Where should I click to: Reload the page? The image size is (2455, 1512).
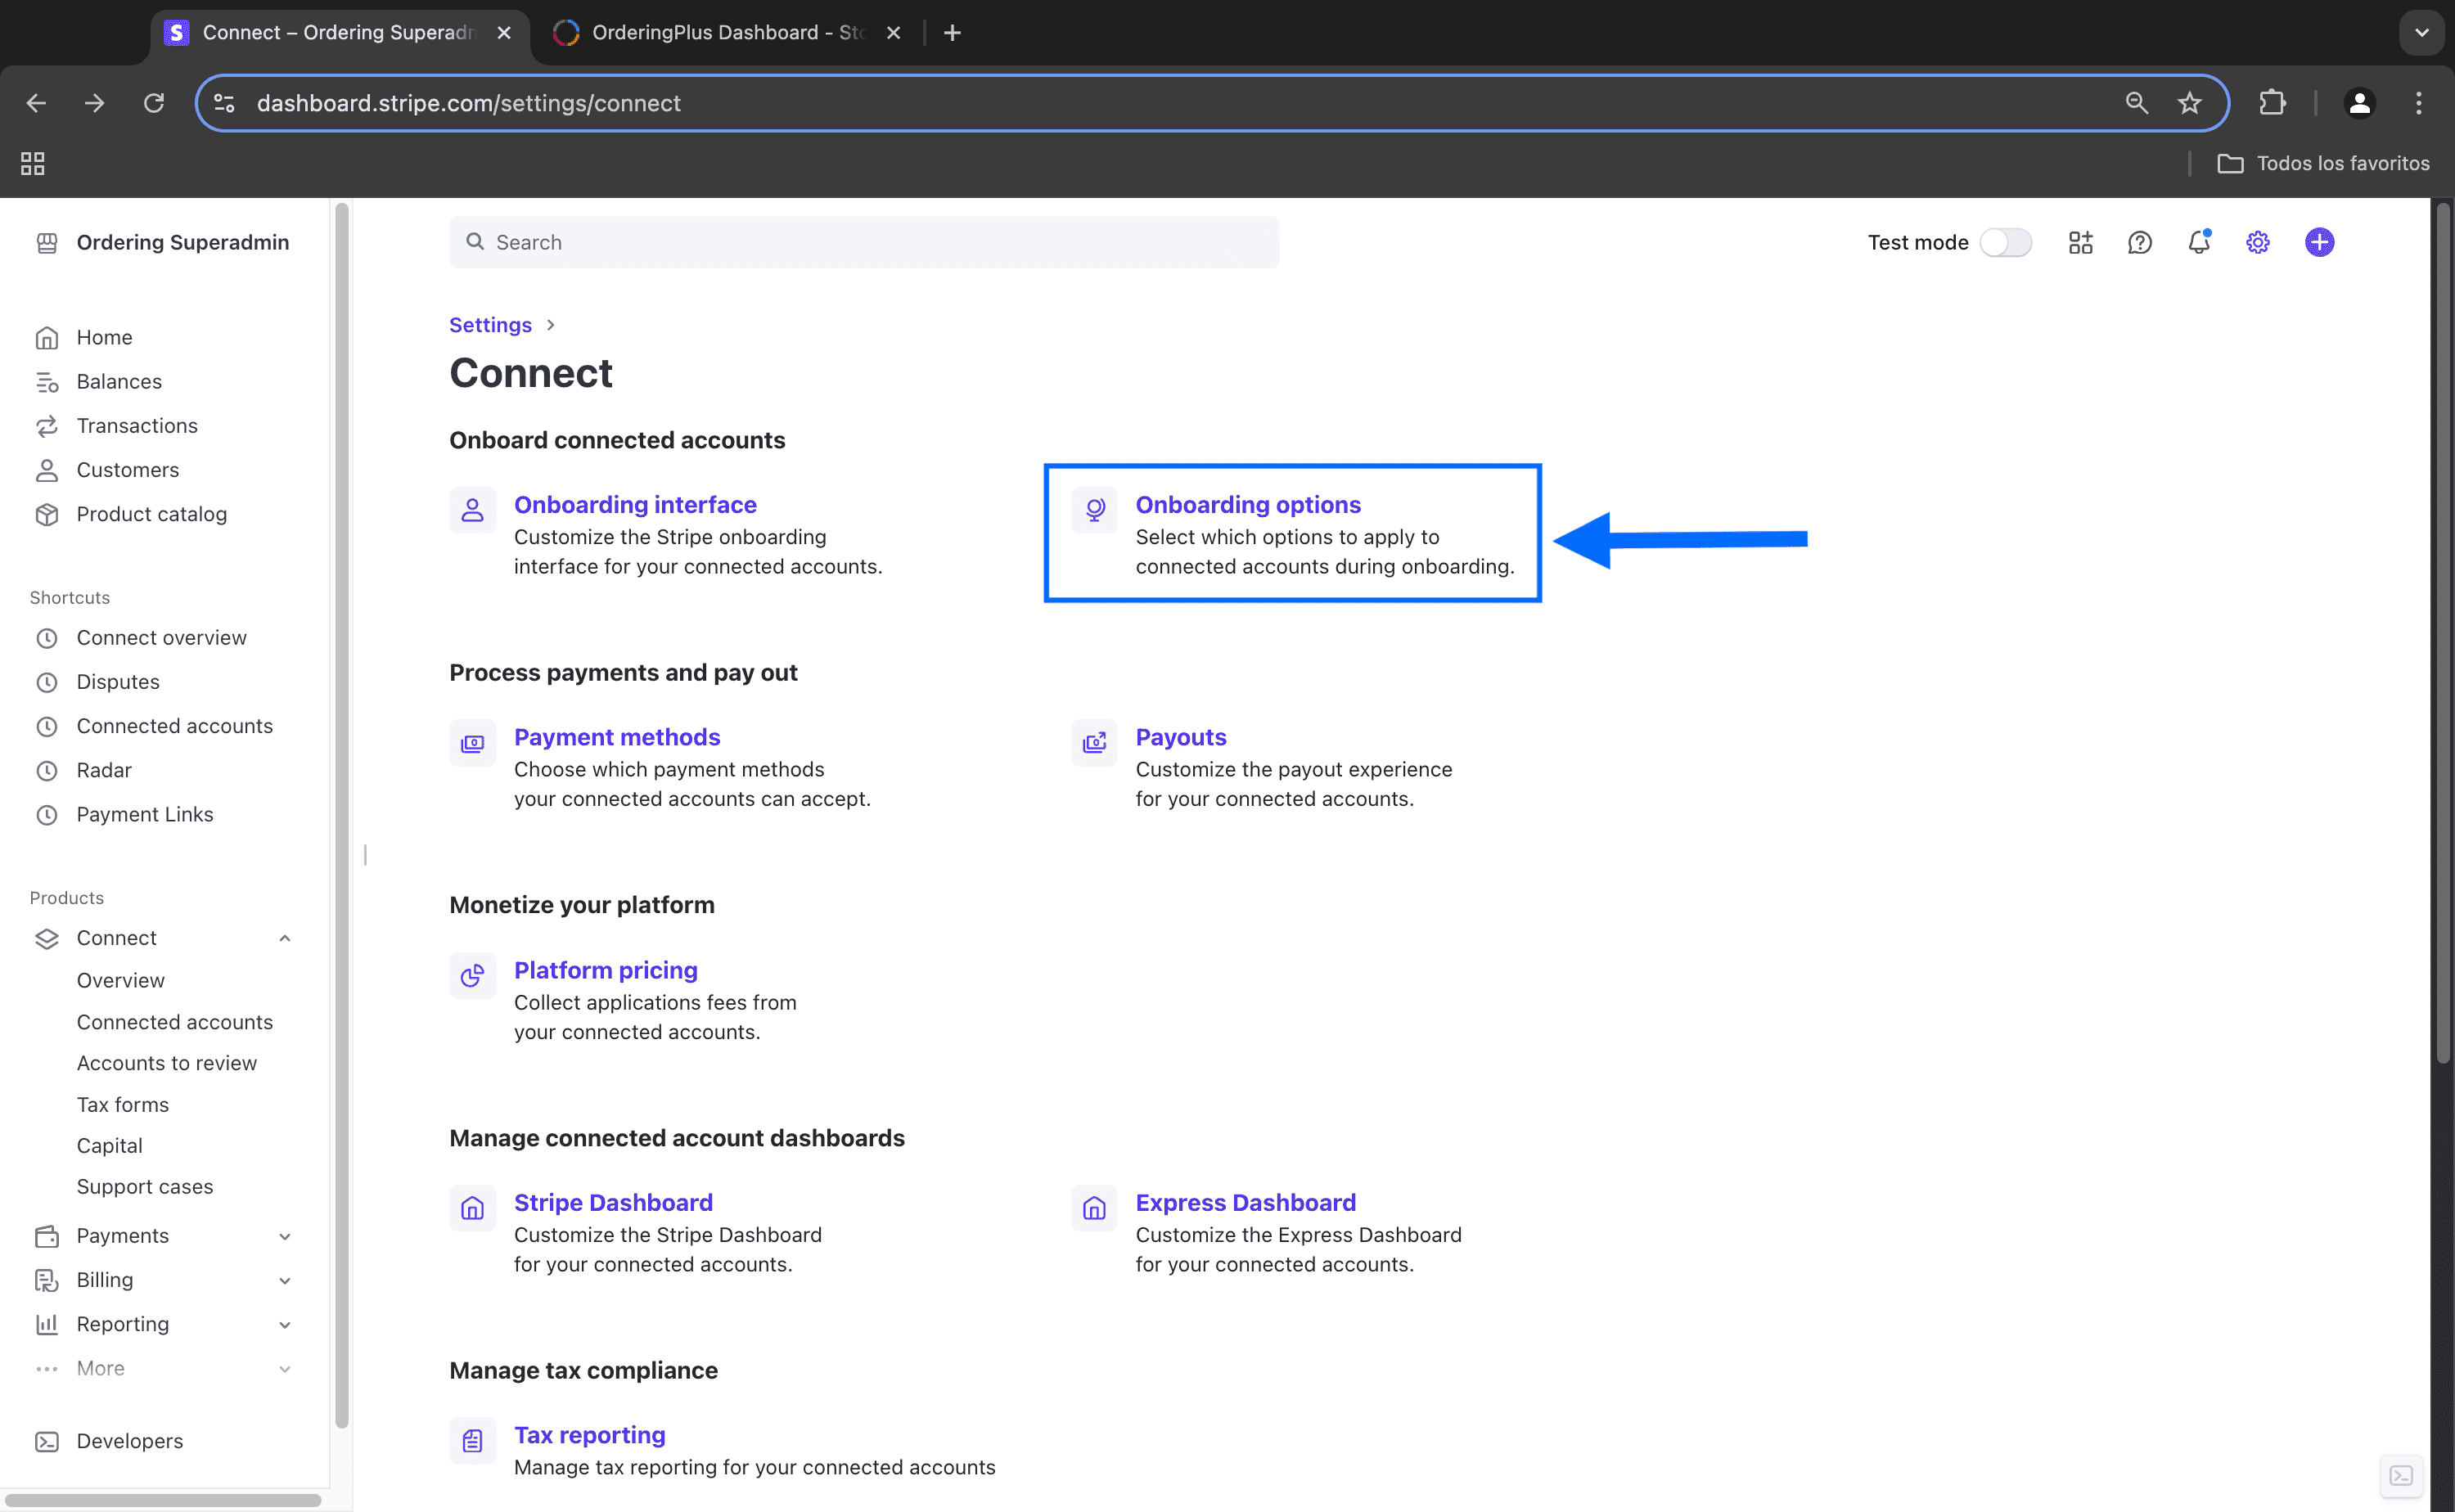(153, 103)
